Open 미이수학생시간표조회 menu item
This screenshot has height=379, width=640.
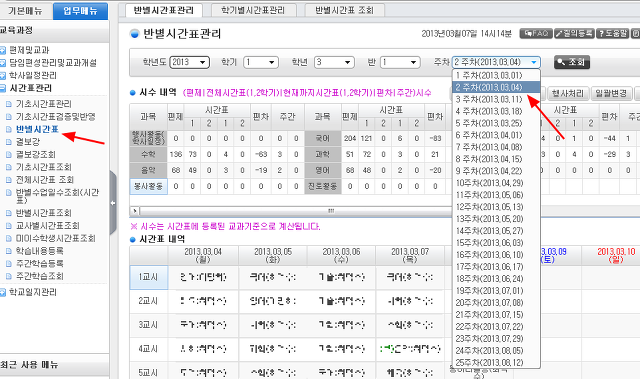pyautogui.click(x=56, y=238)
